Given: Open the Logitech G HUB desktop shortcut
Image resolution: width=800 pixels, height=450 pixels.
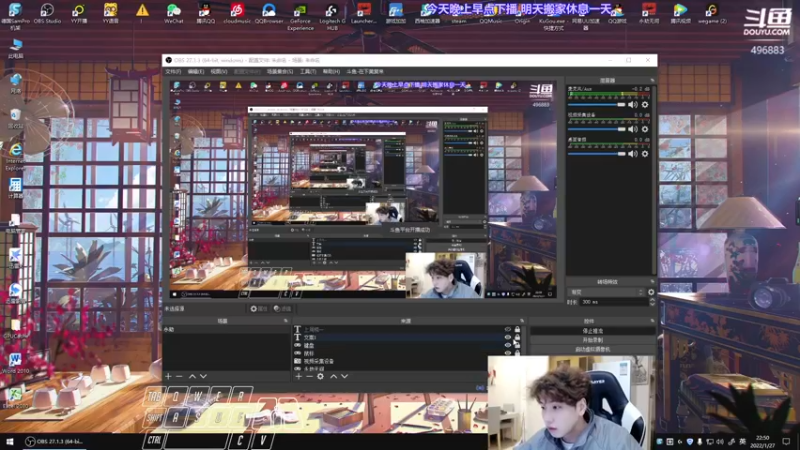Looking at the screenshot, I should pos(332,16).
